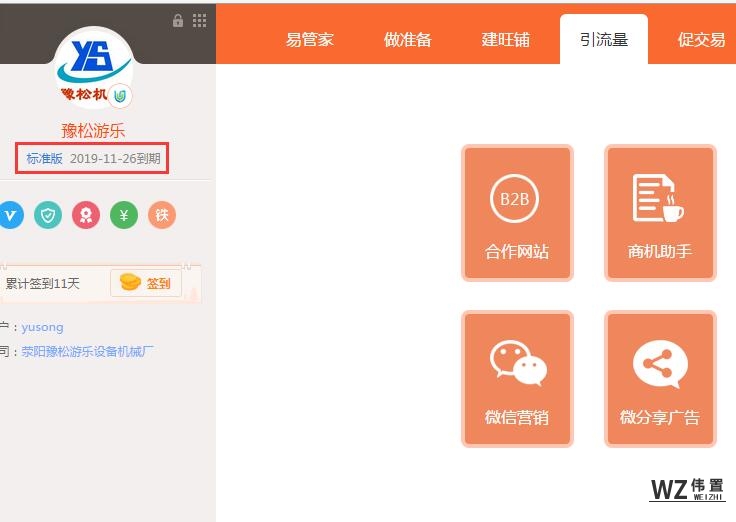The height and width of the screenshot is (522, 736).
Task: Click the pink award ribbon badge
Action: click(x=86, y=215)
